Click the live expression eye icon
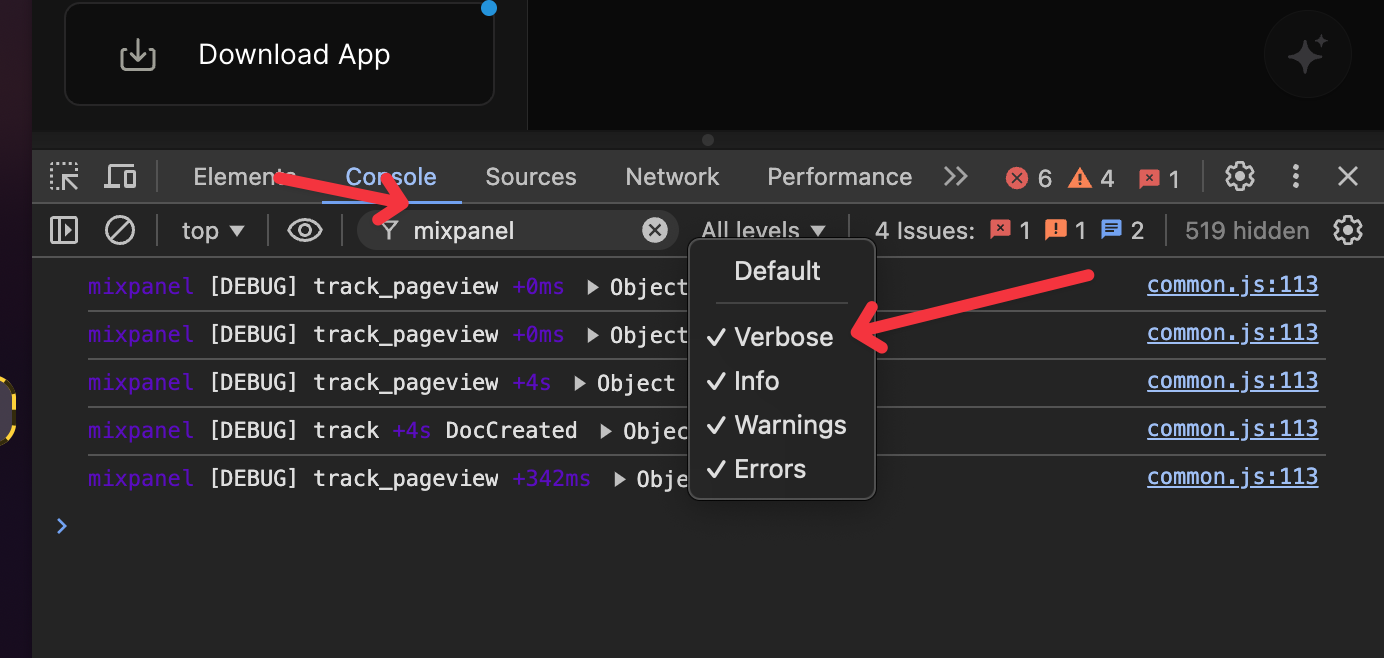Image resolution: width=1384 pixels, height=658 pixels. pos(304,231)
